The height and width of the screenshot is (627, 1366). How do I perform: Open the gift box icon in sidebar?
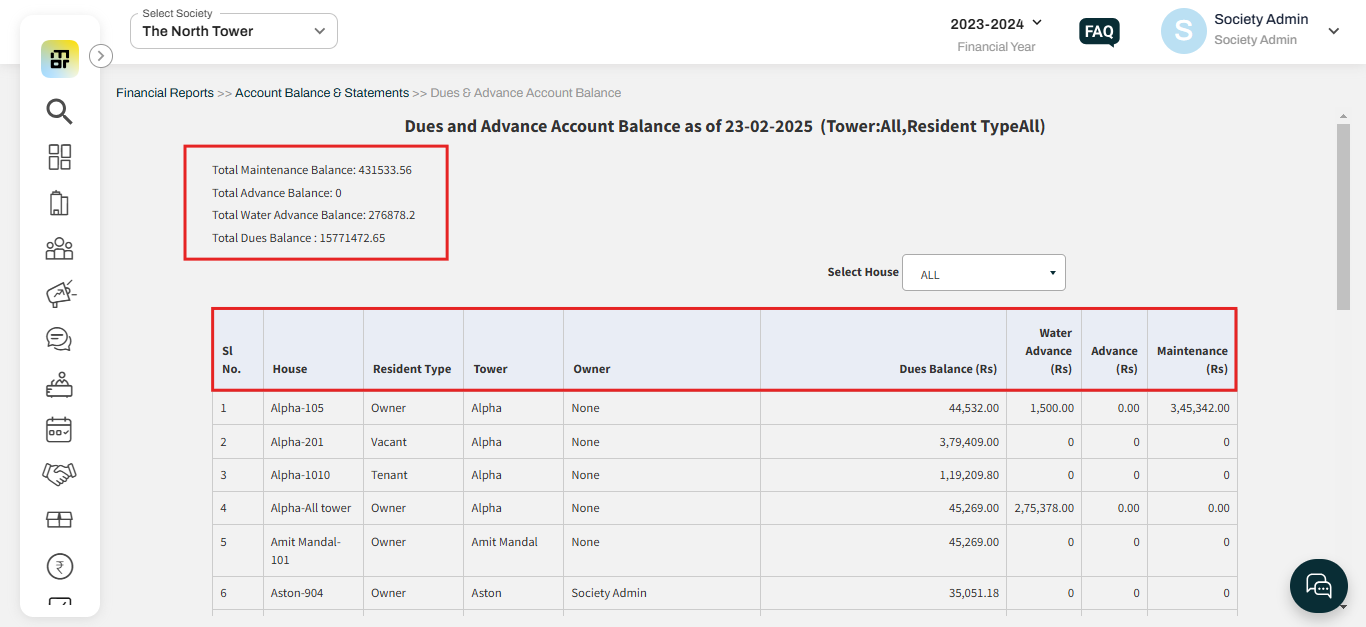point(60,520)
